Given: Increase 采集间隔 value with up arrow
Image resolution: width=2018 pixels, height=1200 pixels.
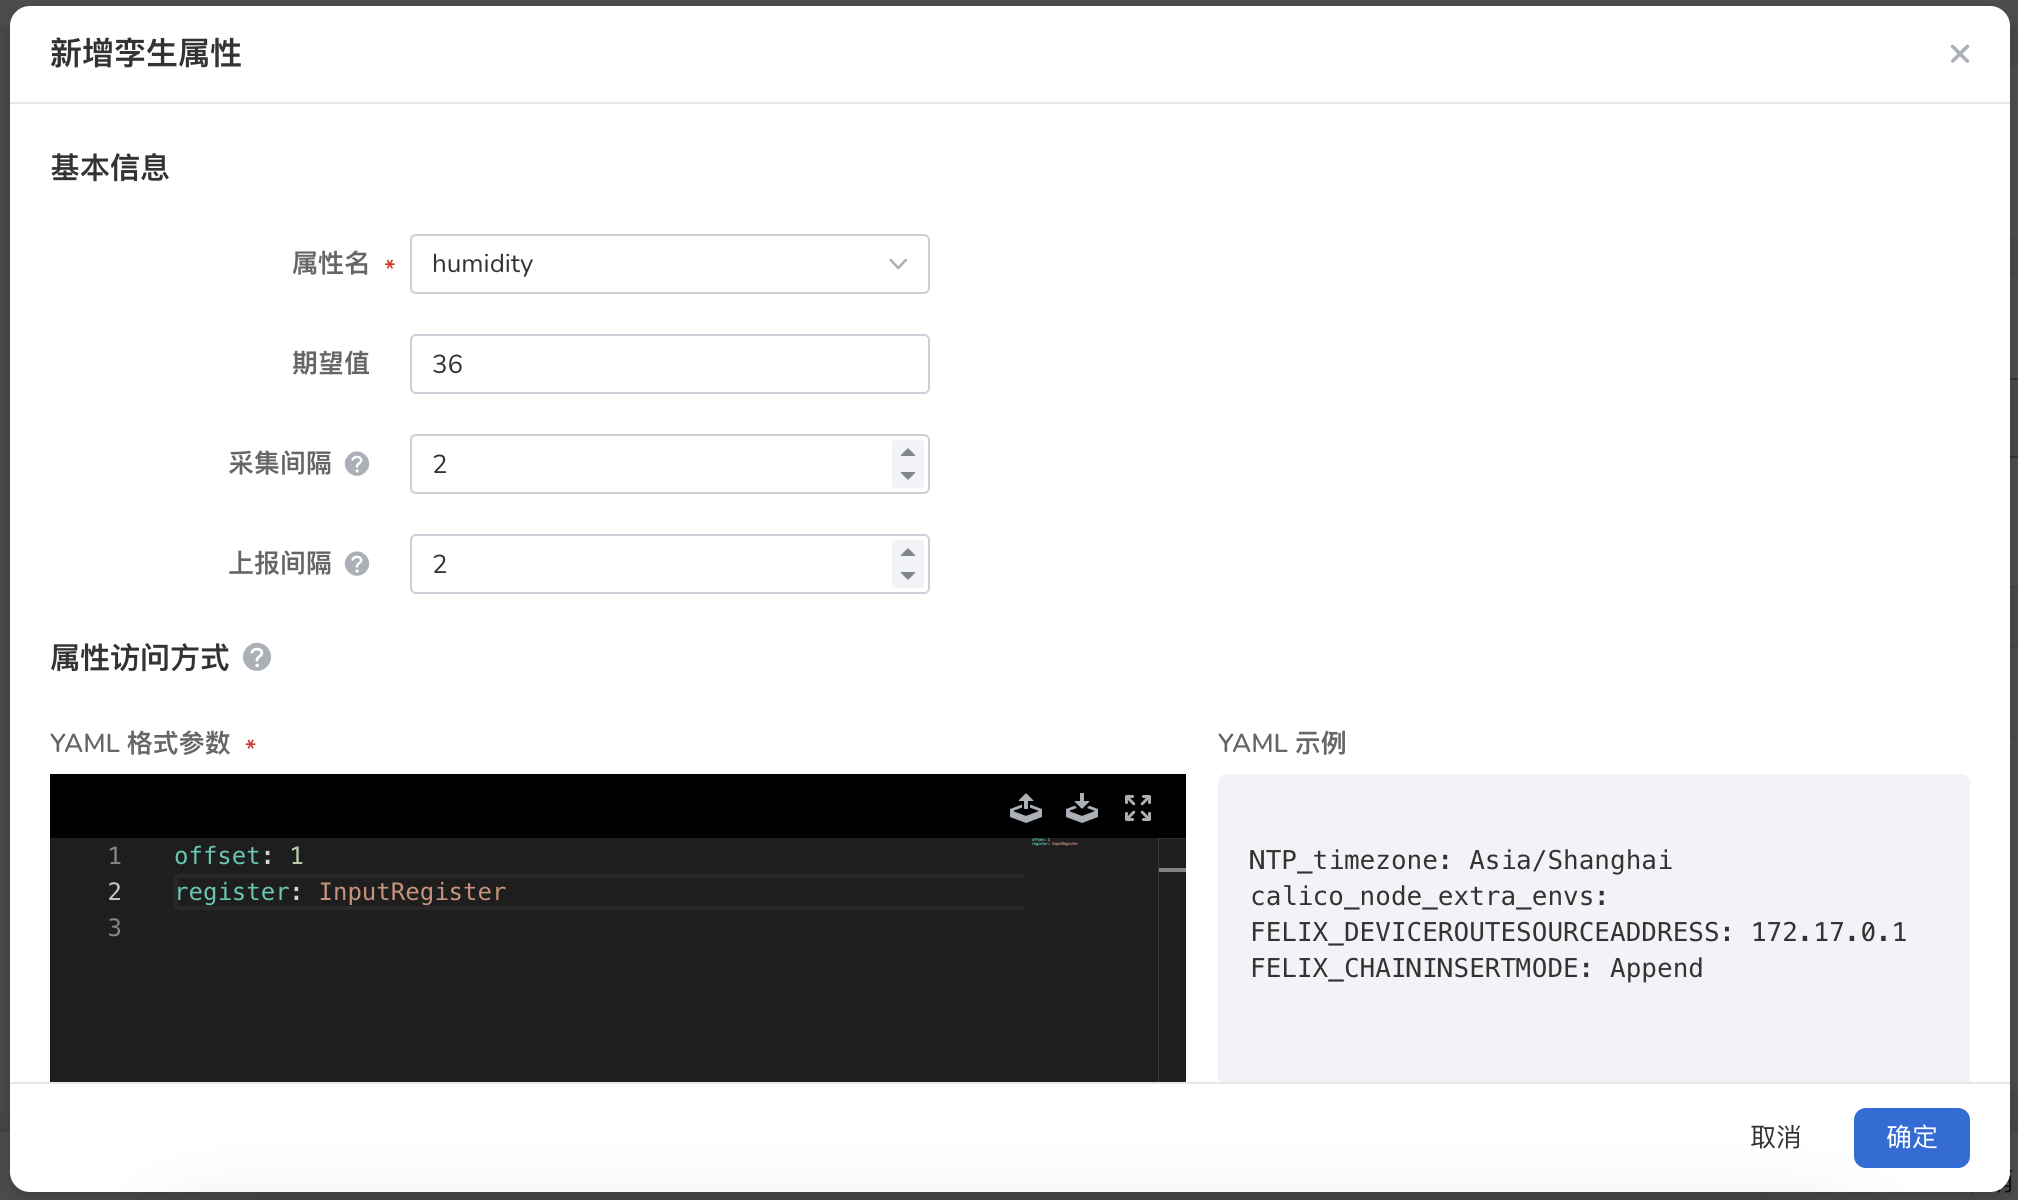Looking at the screenshot, I should [x=908, y=452].
